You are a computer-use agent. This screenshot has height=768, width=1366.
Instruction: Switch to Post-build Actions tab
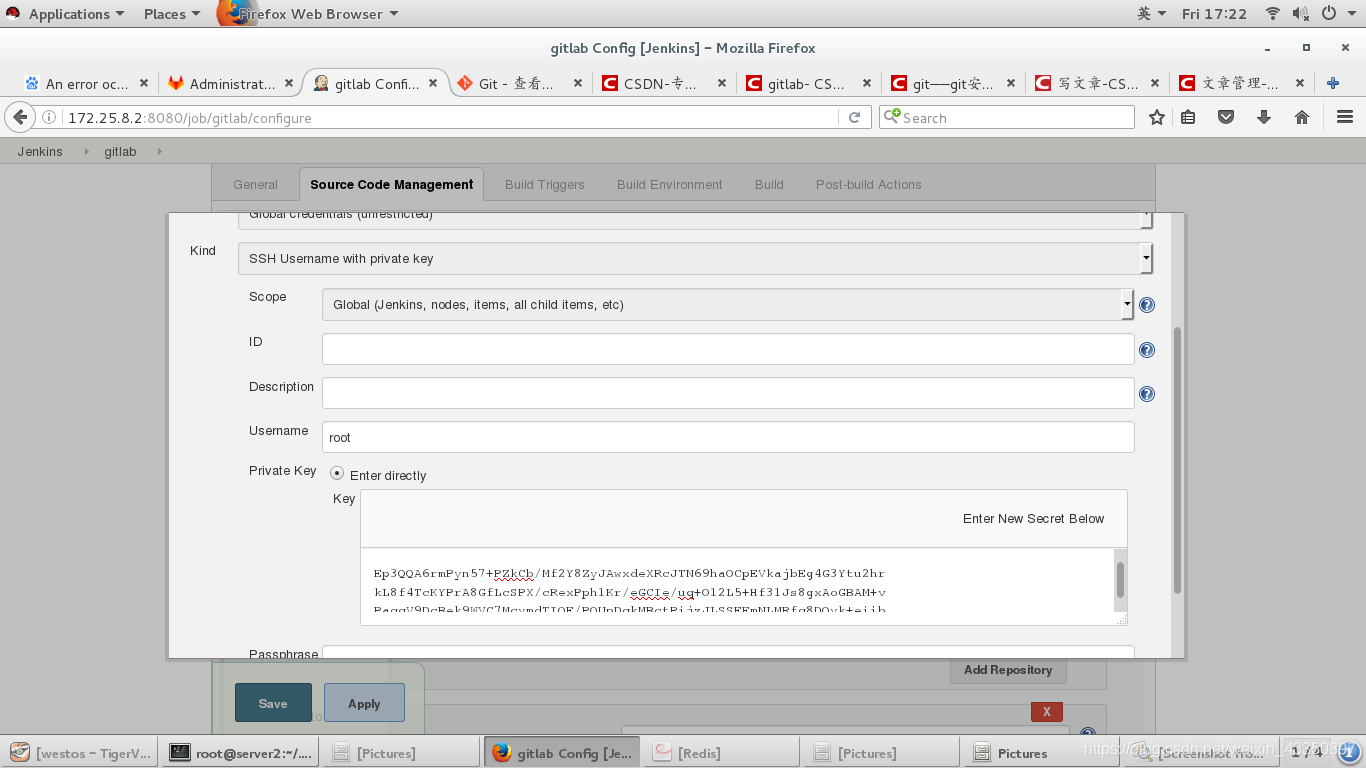click(868, 184)
